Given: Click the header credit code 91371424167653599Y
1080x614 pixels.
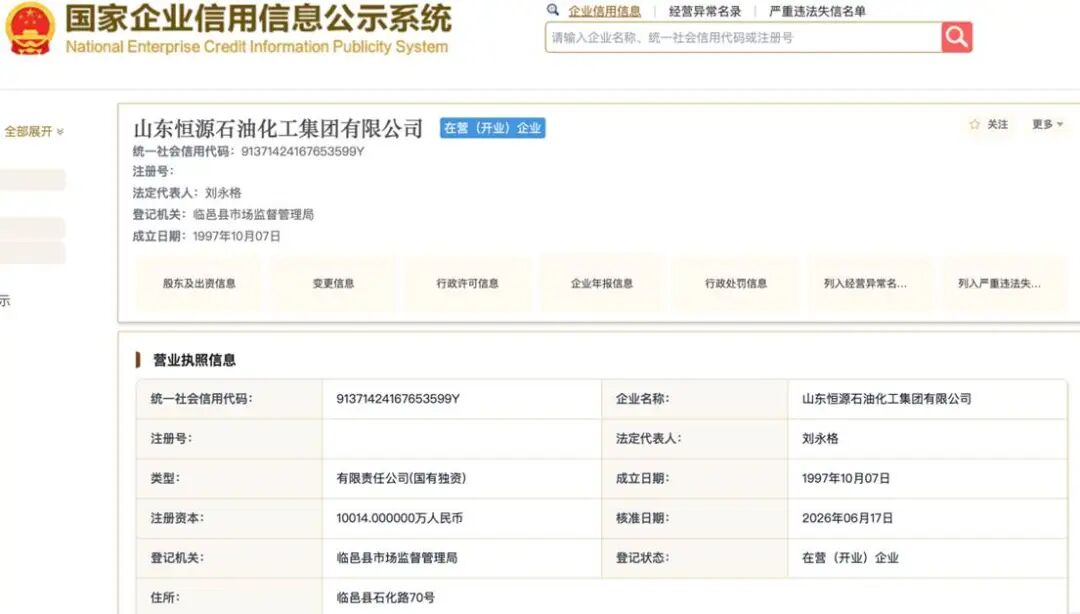Looking at the screenshot, I should [302, 152].
